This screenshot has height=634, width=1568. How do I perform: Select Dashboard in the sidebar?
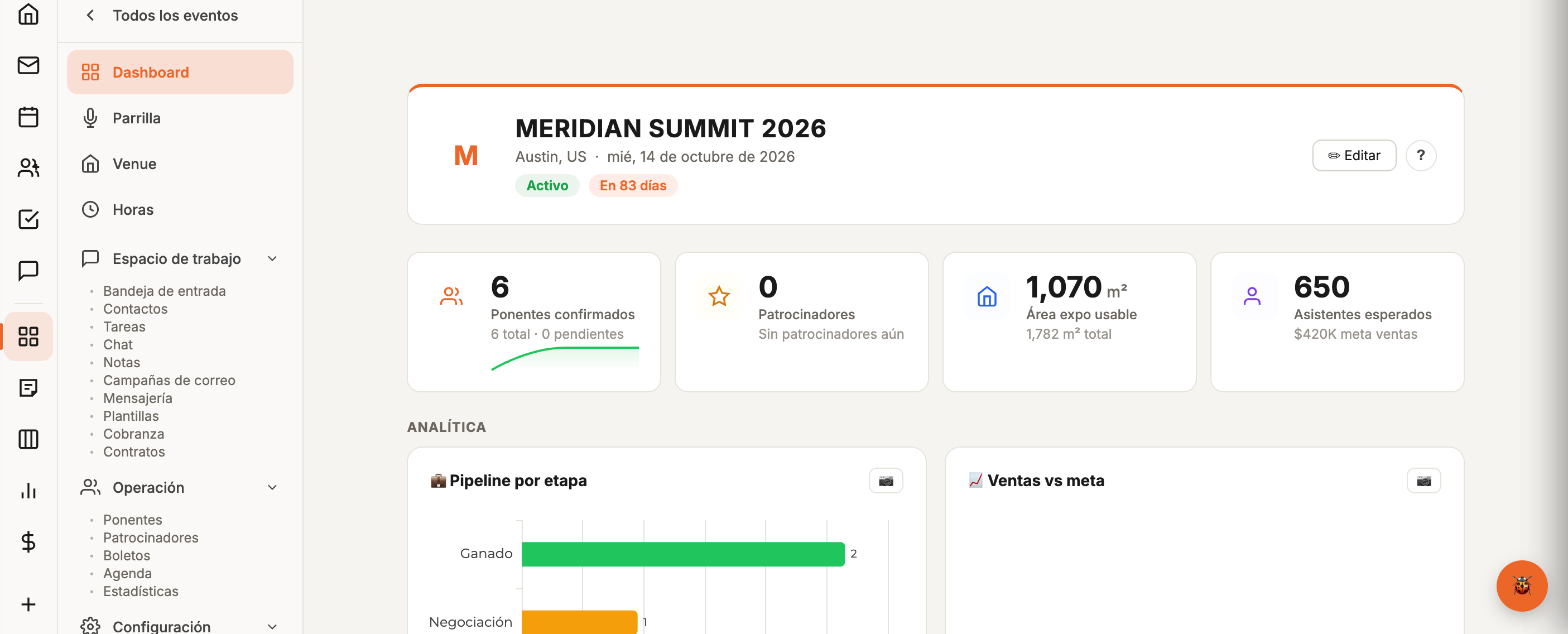point(180,72)
